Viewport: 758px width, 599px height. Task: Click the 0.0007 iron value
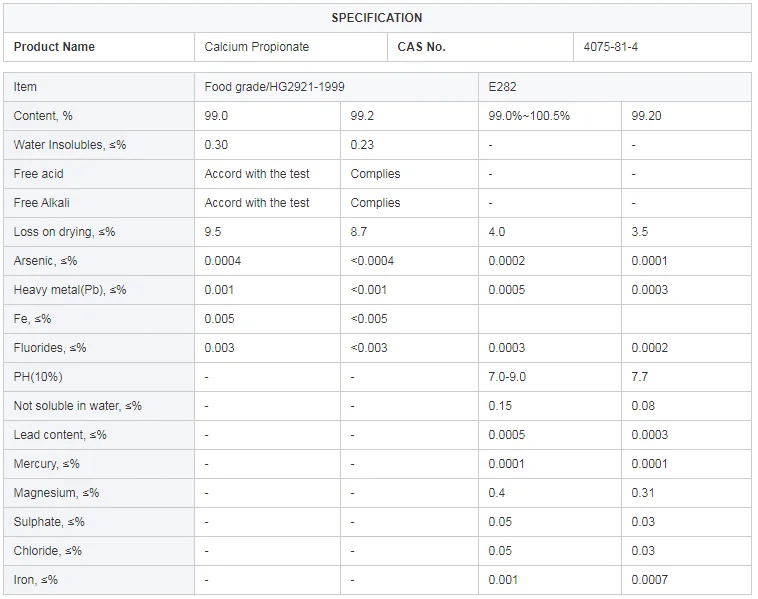pos(649,580)
